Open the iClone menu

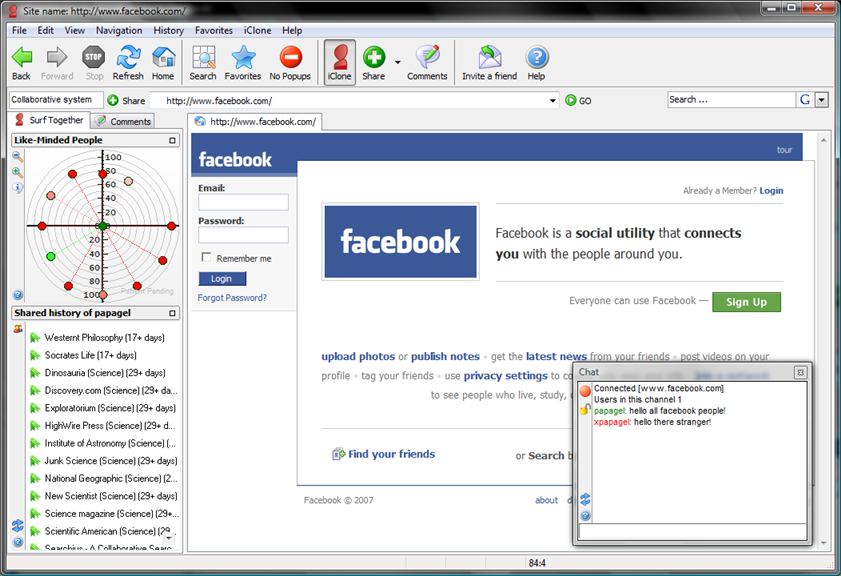coord(257,31)
